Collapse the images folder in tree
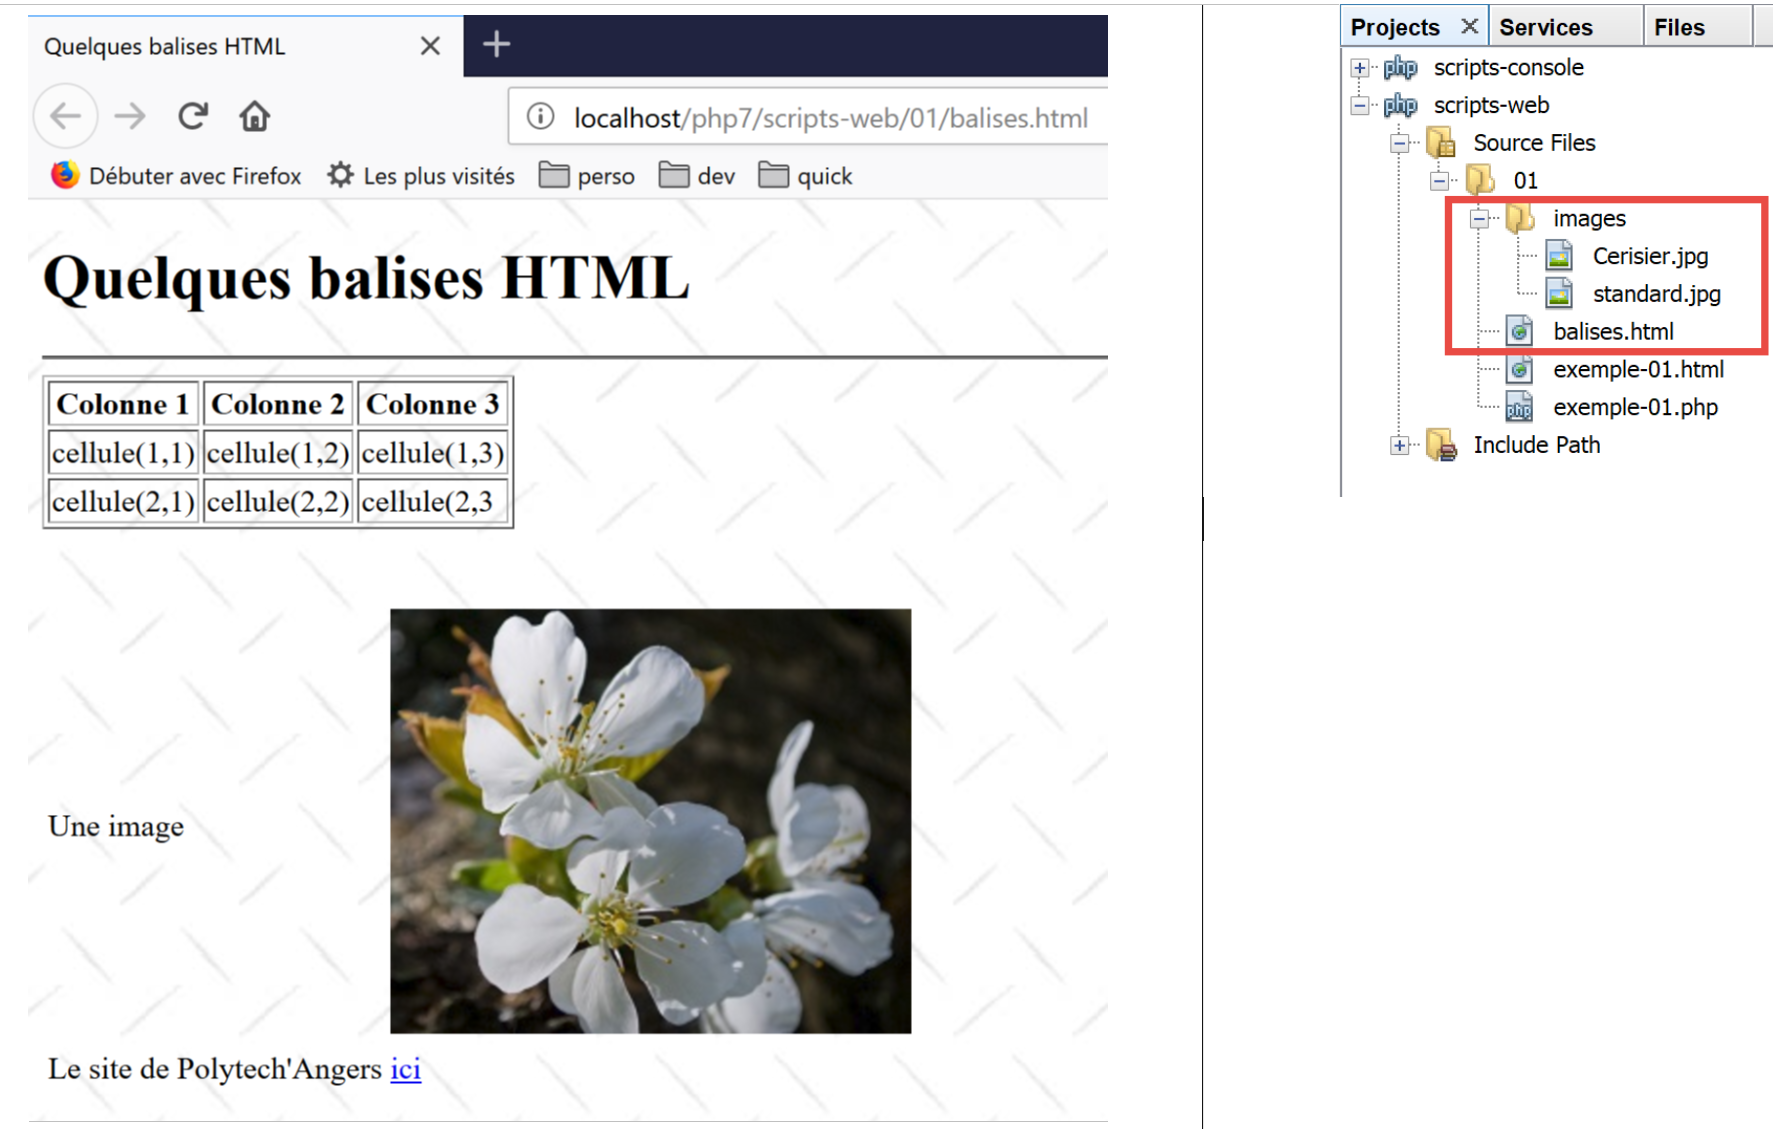This screenshot has width=1773, height=1129. pos(1478,219)
